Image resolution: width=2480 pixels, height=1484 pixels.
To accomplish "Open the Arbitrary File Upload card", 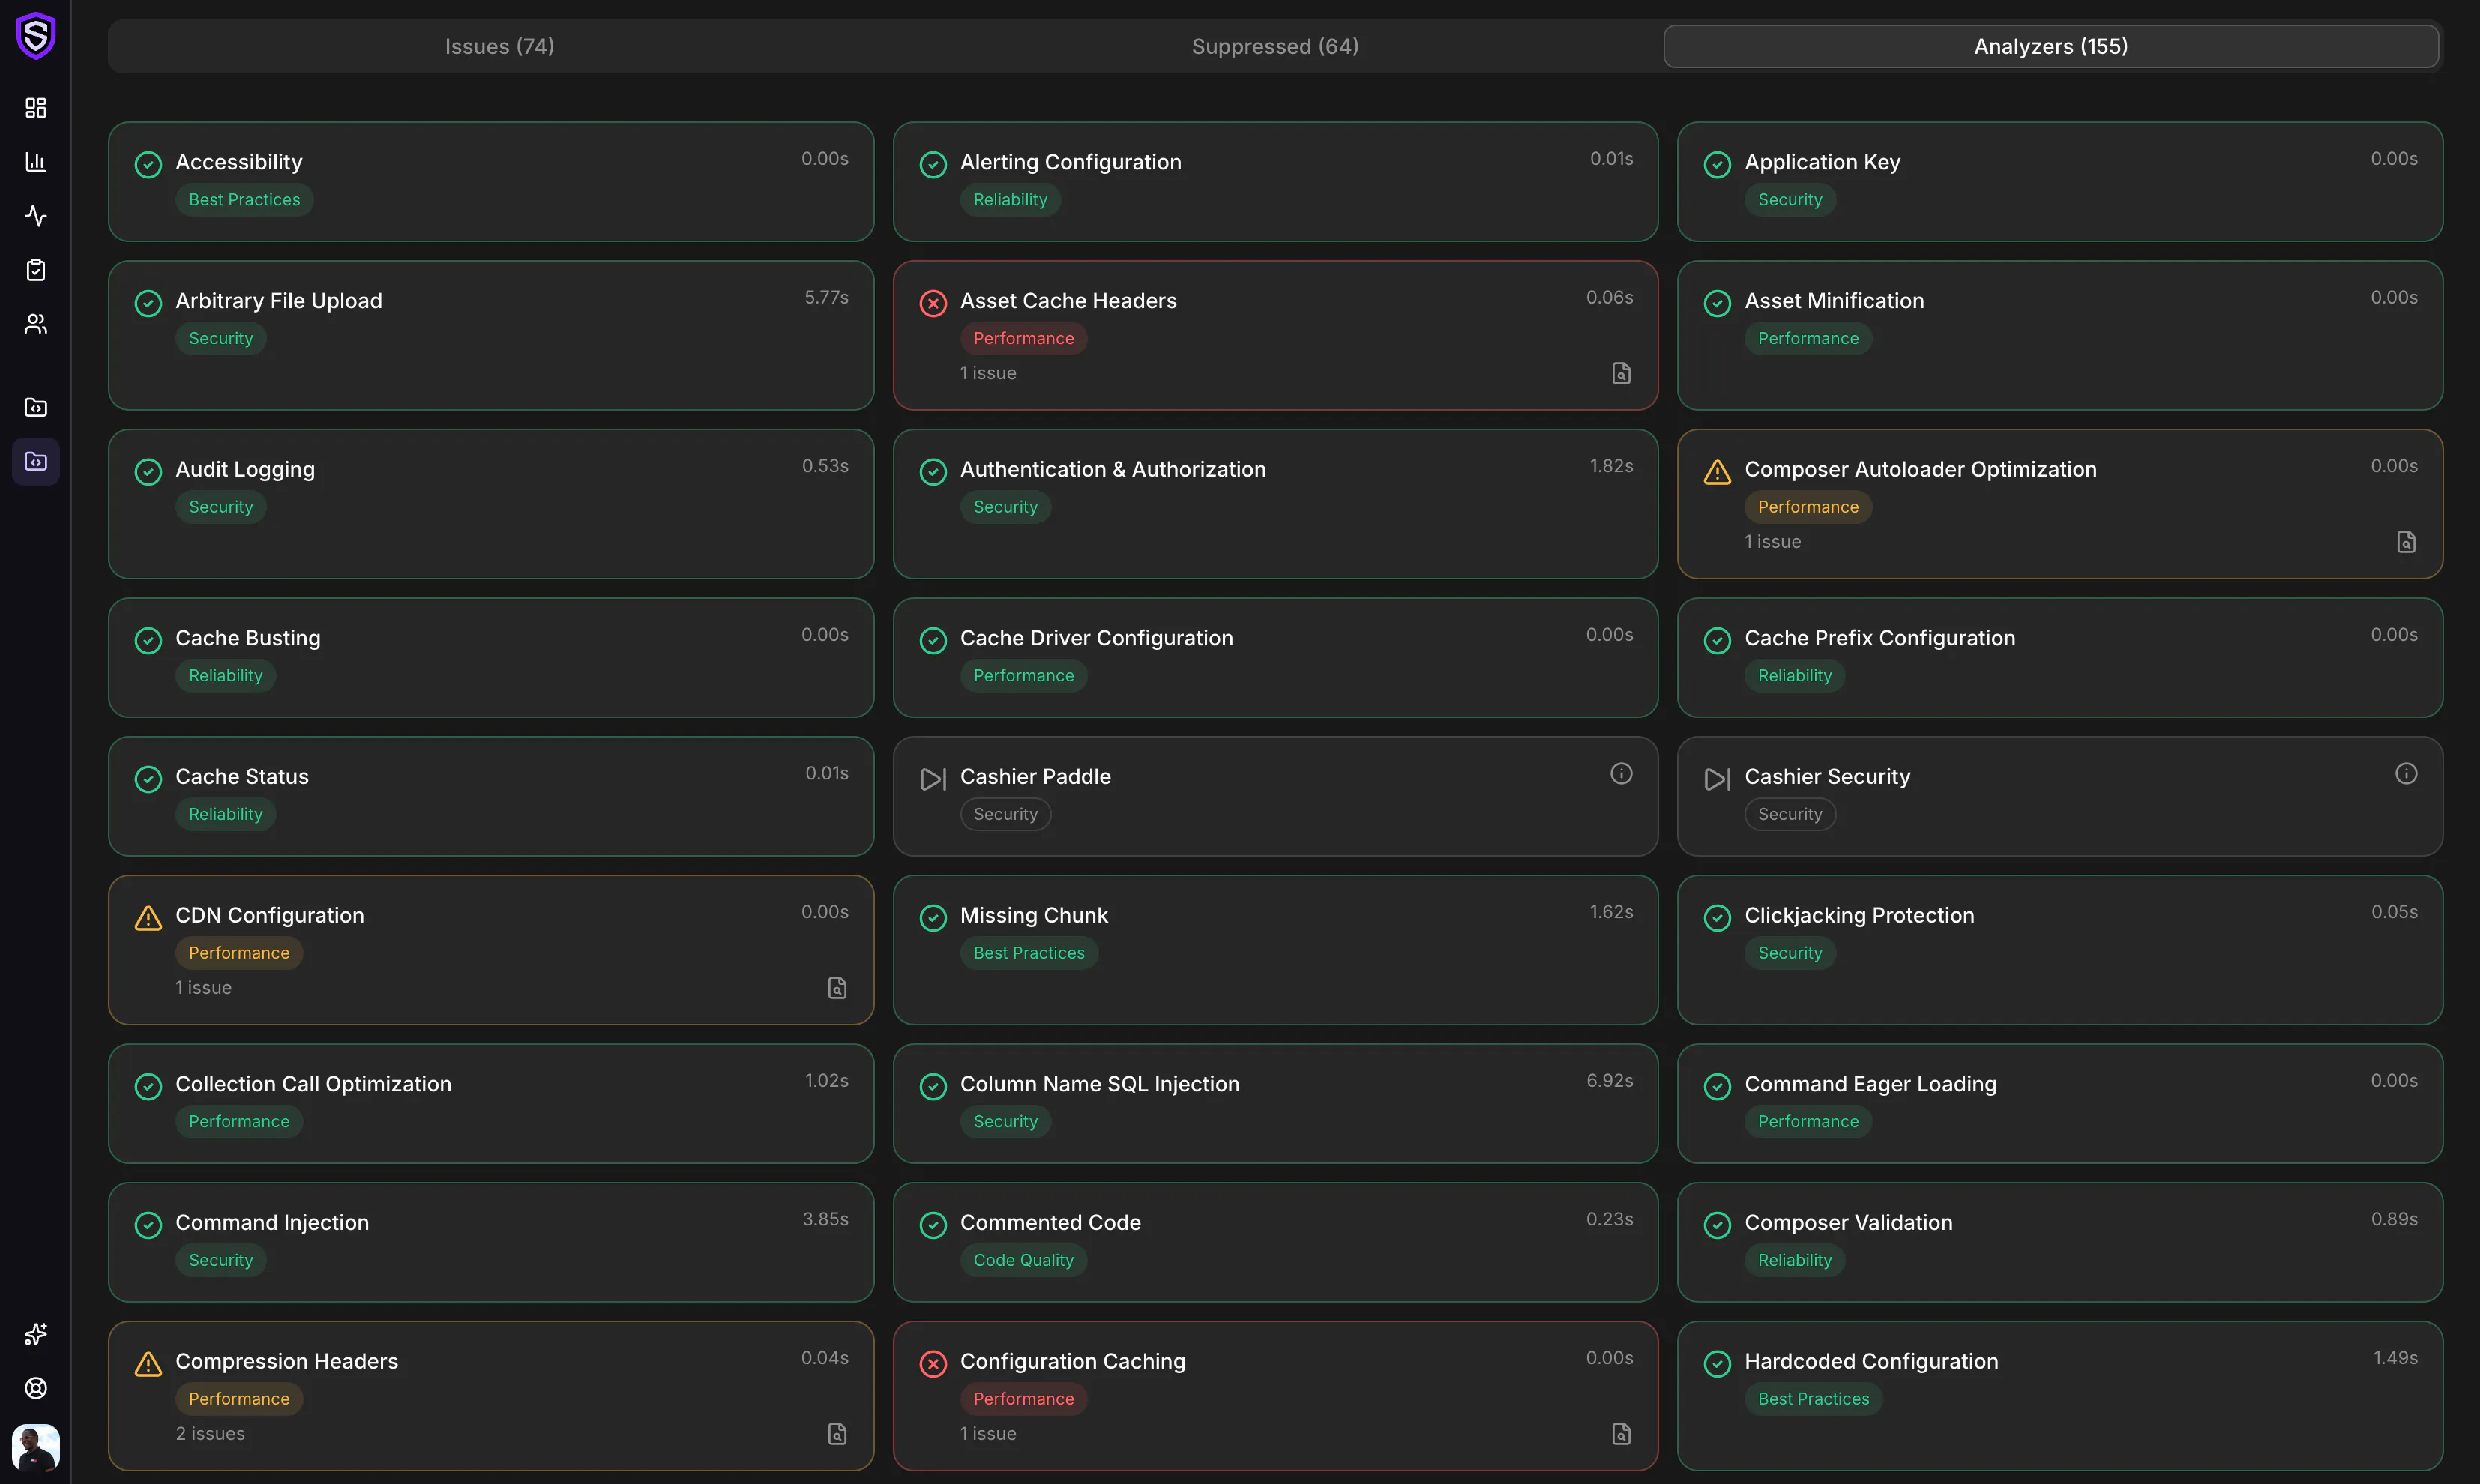I will 491,336.
